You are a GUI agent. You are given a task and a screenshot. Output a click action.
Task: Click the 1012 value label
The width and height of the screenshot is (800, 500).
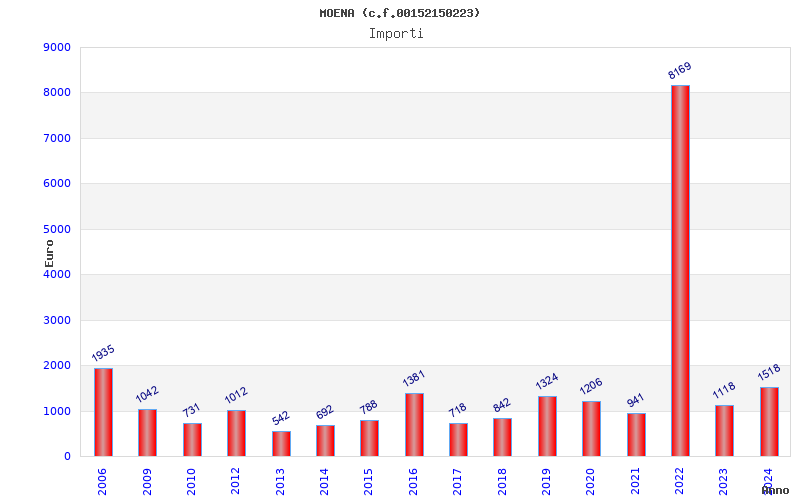[236, 395]
